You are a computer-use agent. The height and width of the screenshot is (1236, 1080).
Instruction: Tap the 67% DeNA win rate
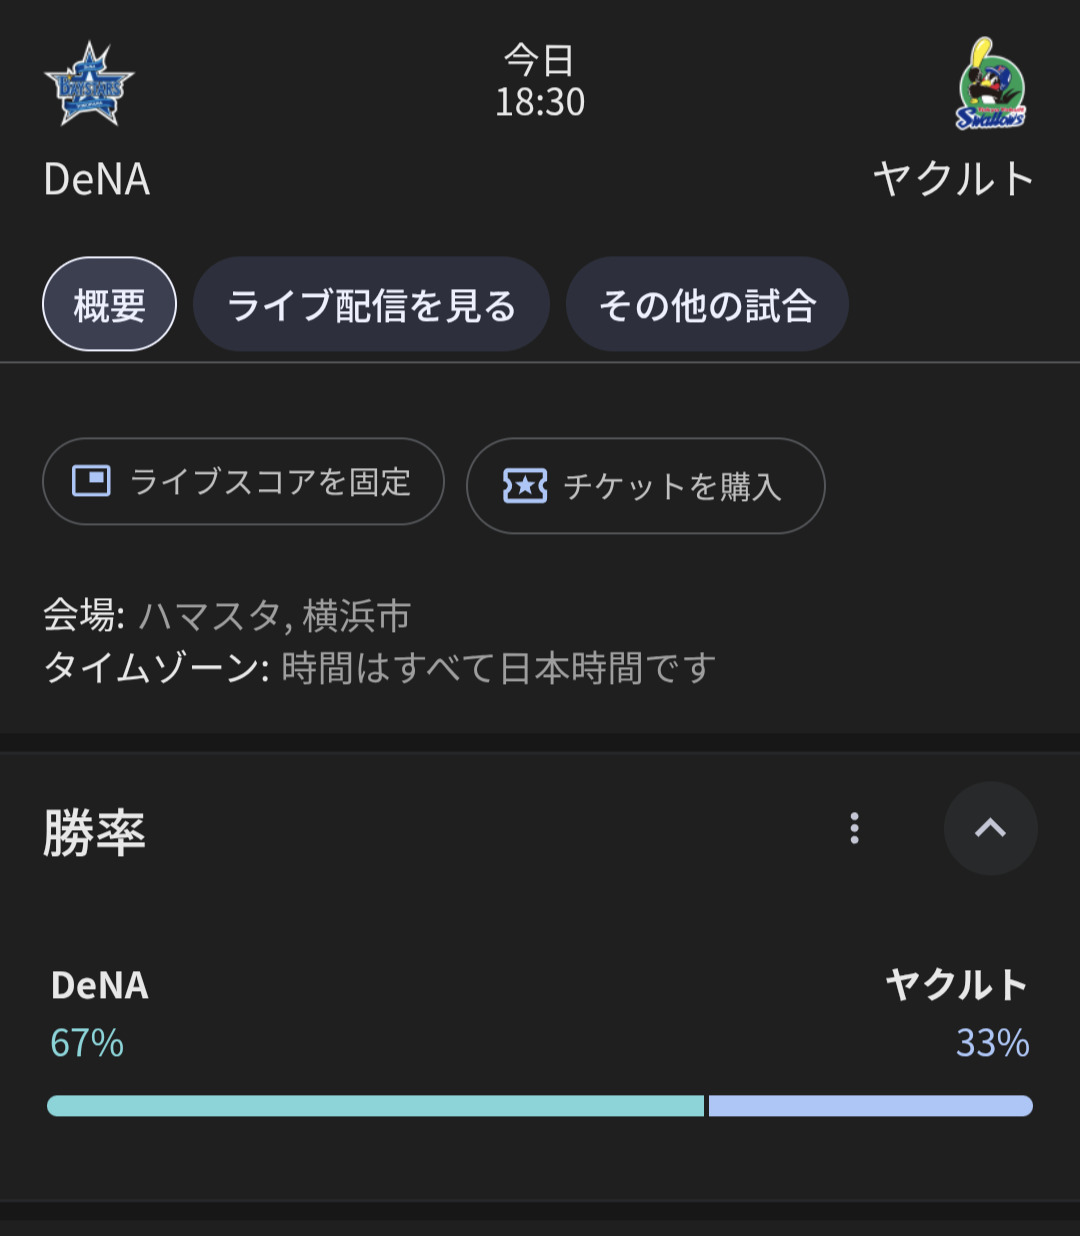point(87,1043)
